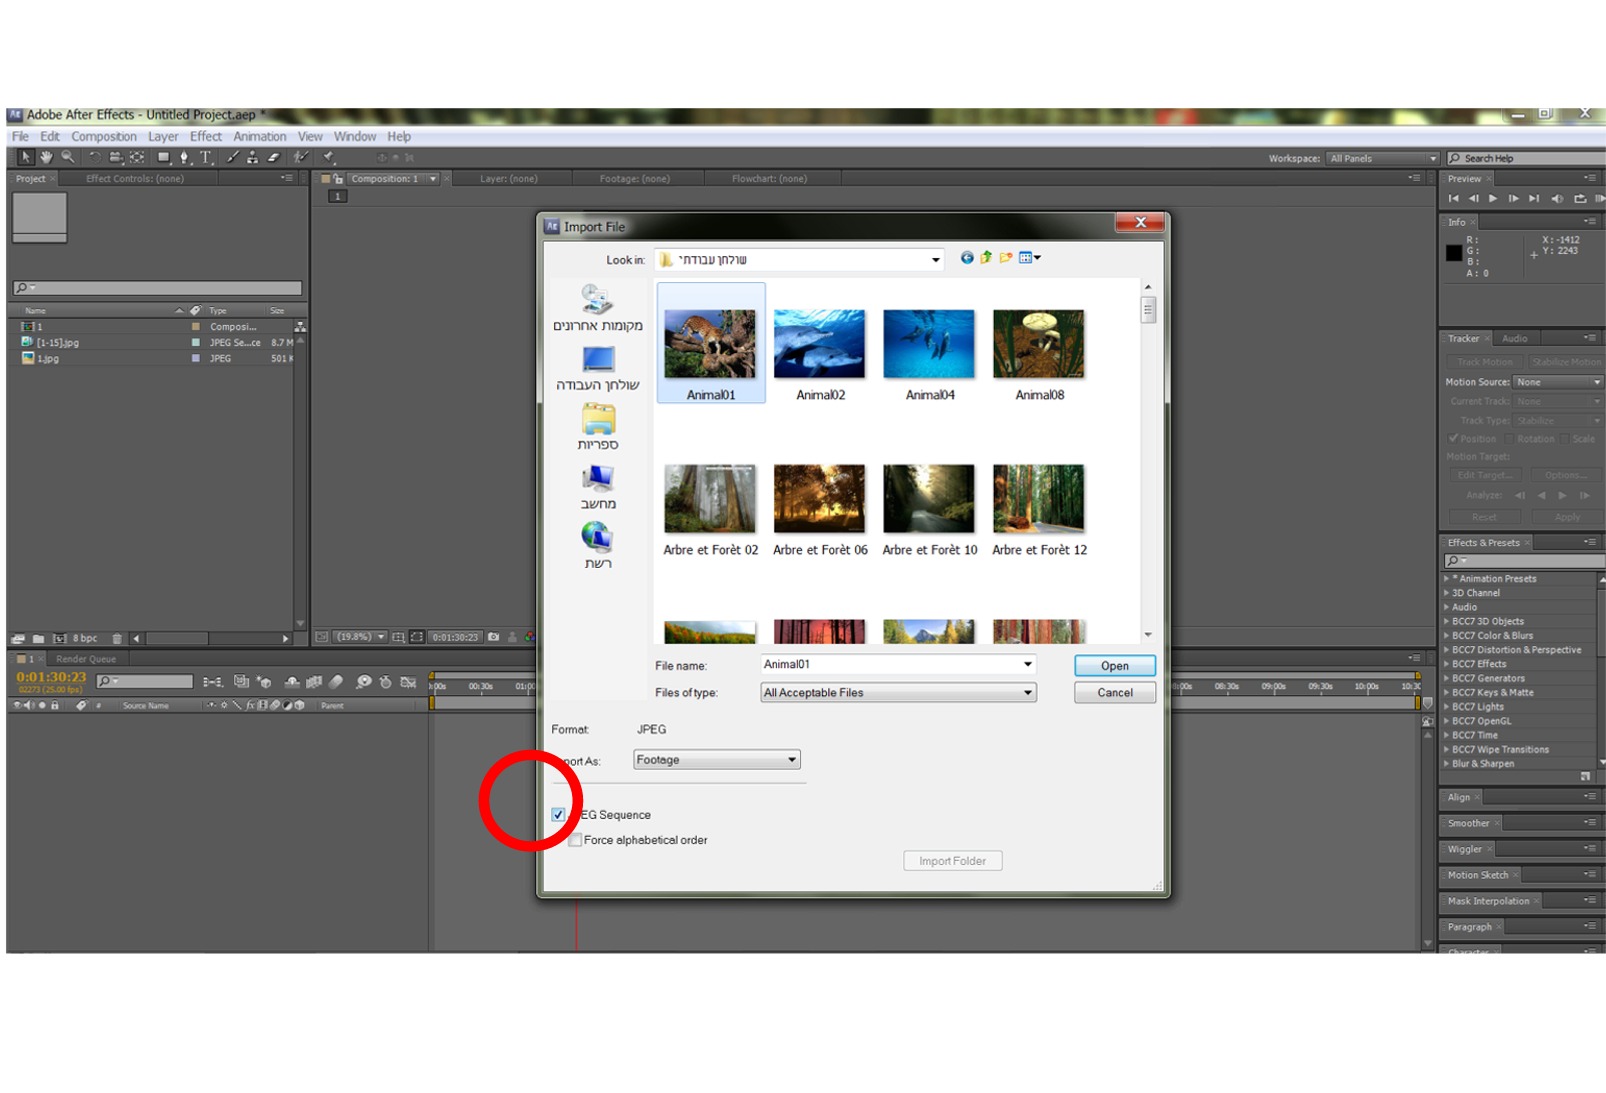Select the Selection arrow tool
1606x1093 pixels.
25,157
